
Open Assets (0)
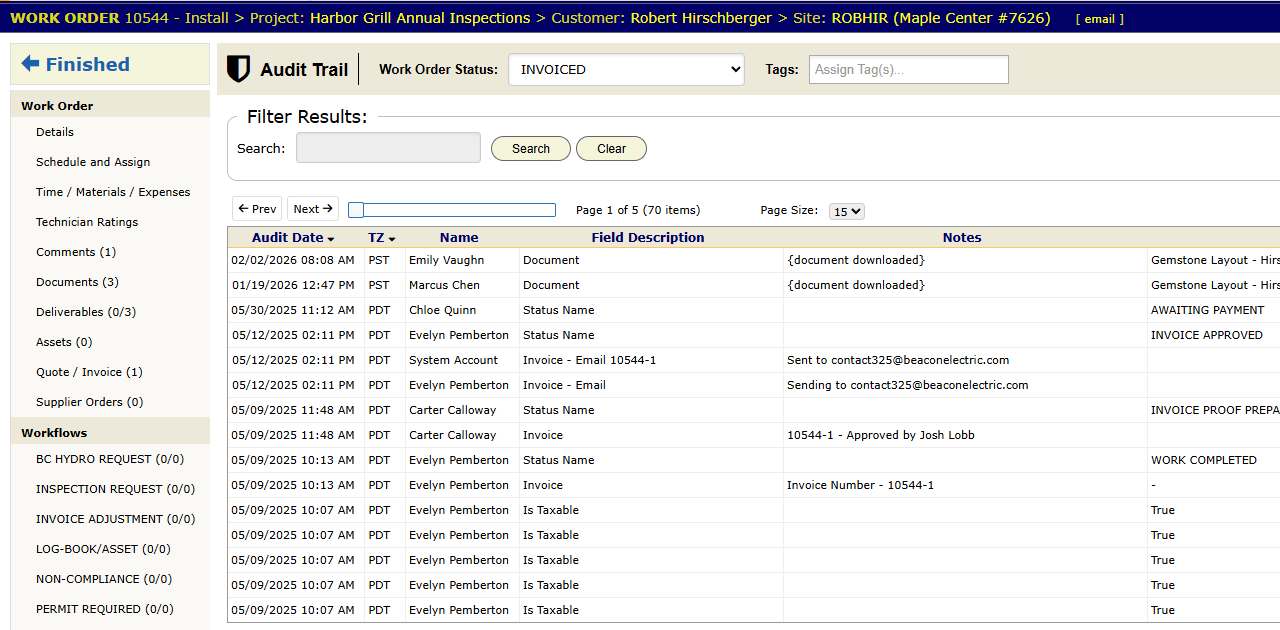[x=64, y=342]
